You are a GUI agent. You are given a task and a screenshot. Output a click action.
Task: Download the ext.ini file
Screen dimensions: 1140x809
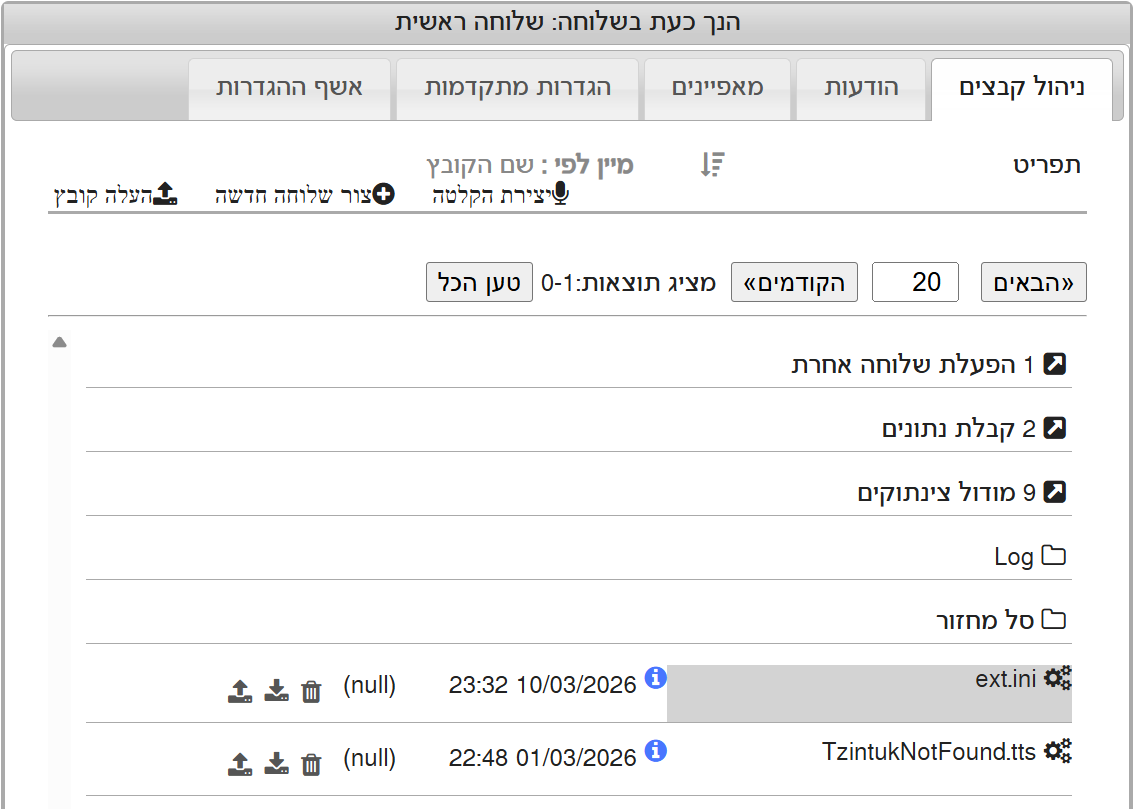tap(277, 691)
